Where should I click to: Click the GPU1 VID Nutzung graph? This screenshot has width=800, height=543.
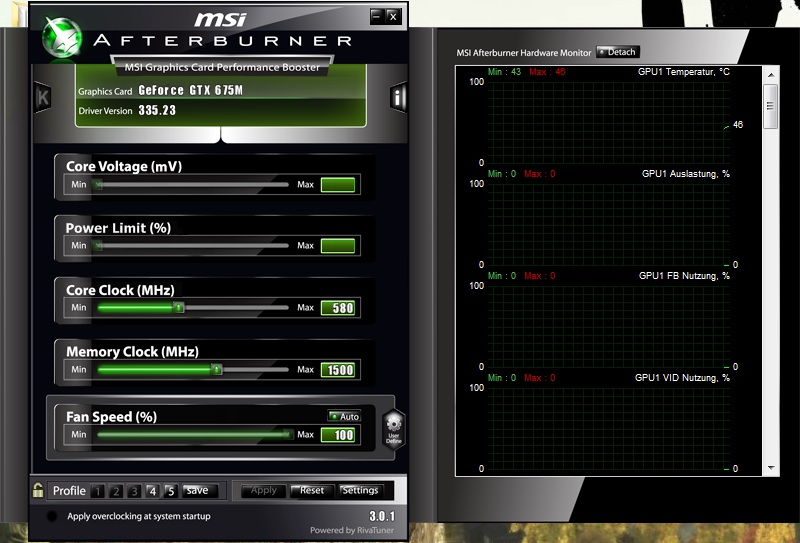coord(609,429)
